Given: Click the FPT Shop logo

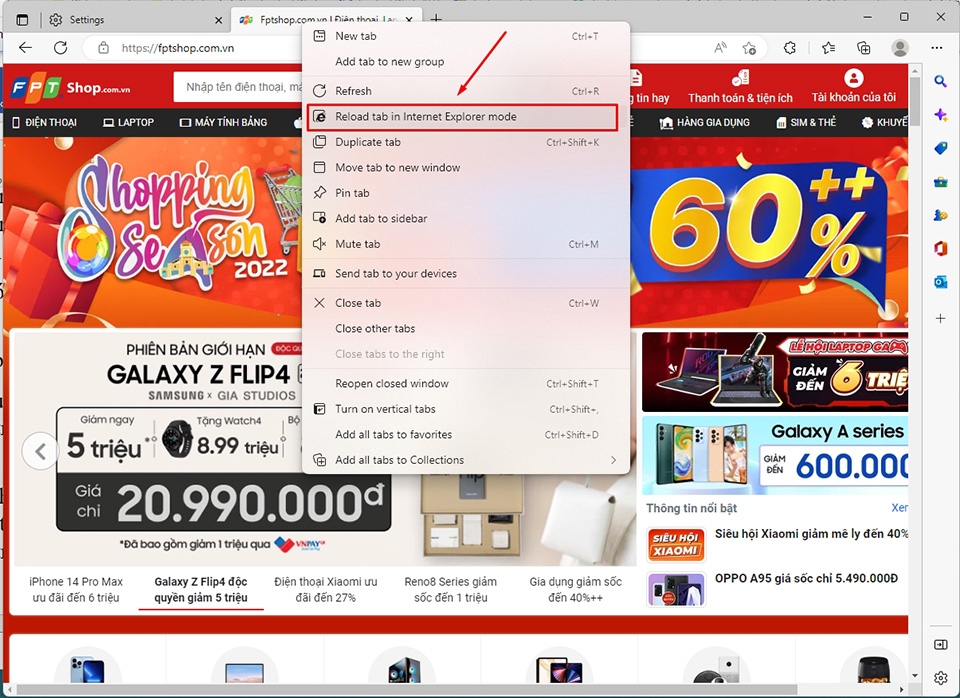Looking at the screenshot, I should [x=70, y=88].
